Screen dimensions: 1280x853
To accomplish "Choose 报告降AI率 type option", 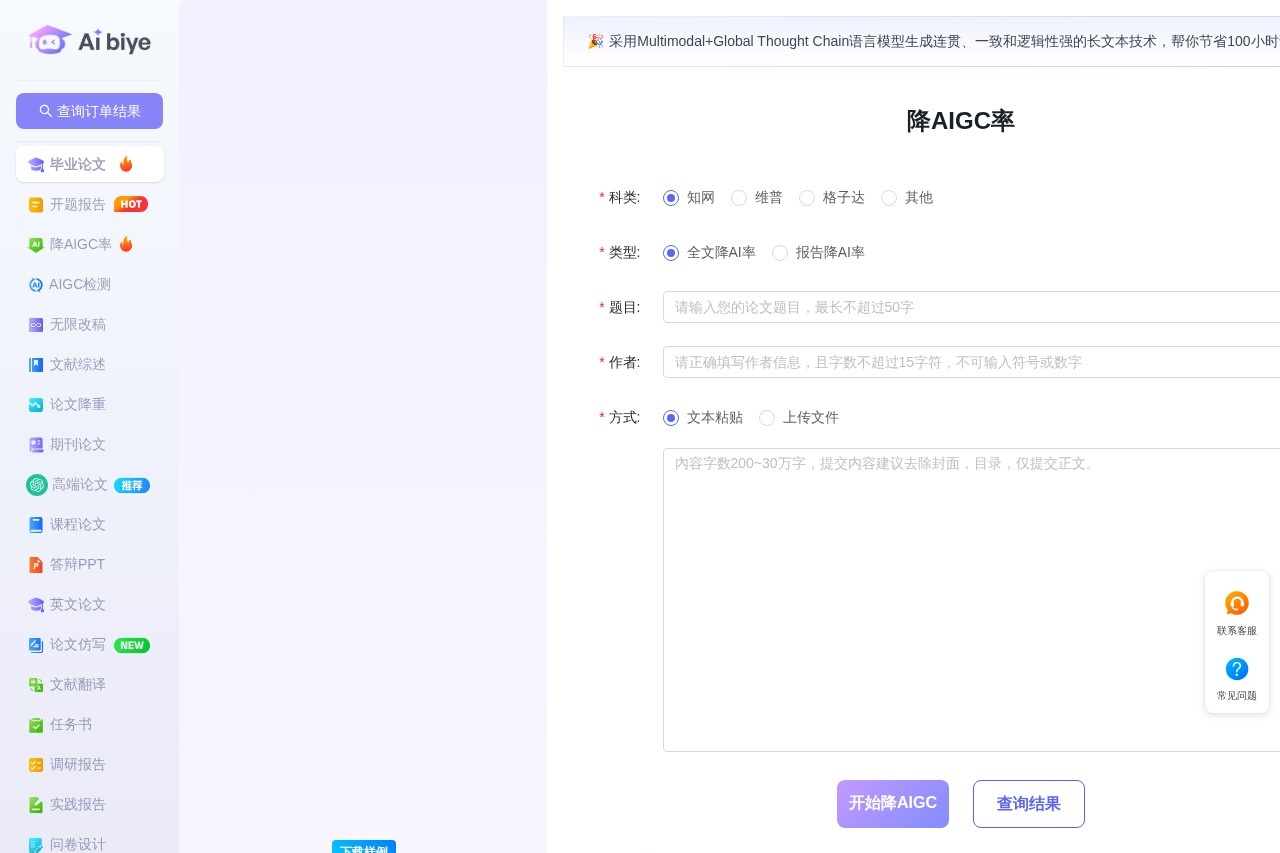I will 780,253.
